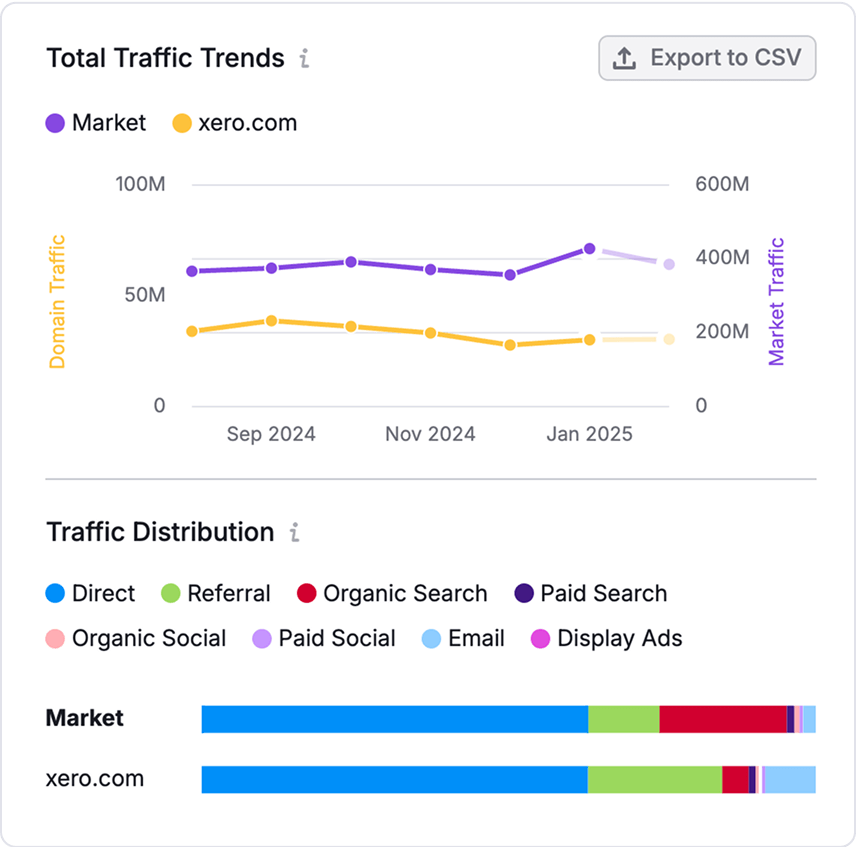Click the info icon beside Traffic Distribution
856x847 pixels.
click(x=293, y=533)
